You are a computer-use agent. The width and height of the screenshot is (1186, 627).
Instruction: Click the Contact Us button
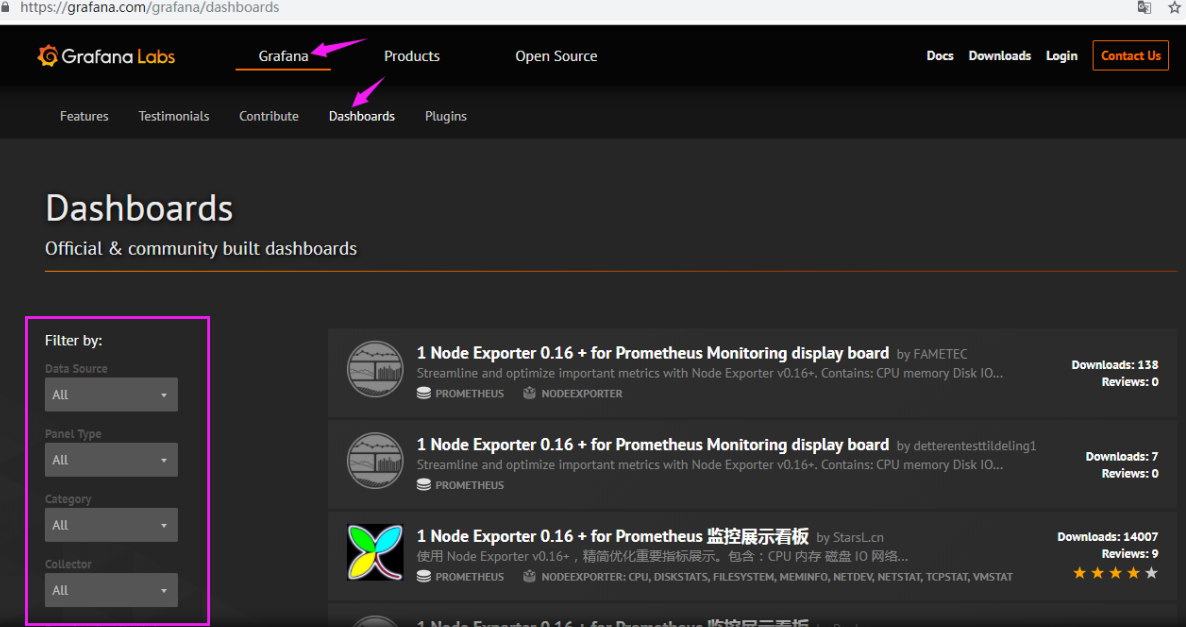point(1130,56)
